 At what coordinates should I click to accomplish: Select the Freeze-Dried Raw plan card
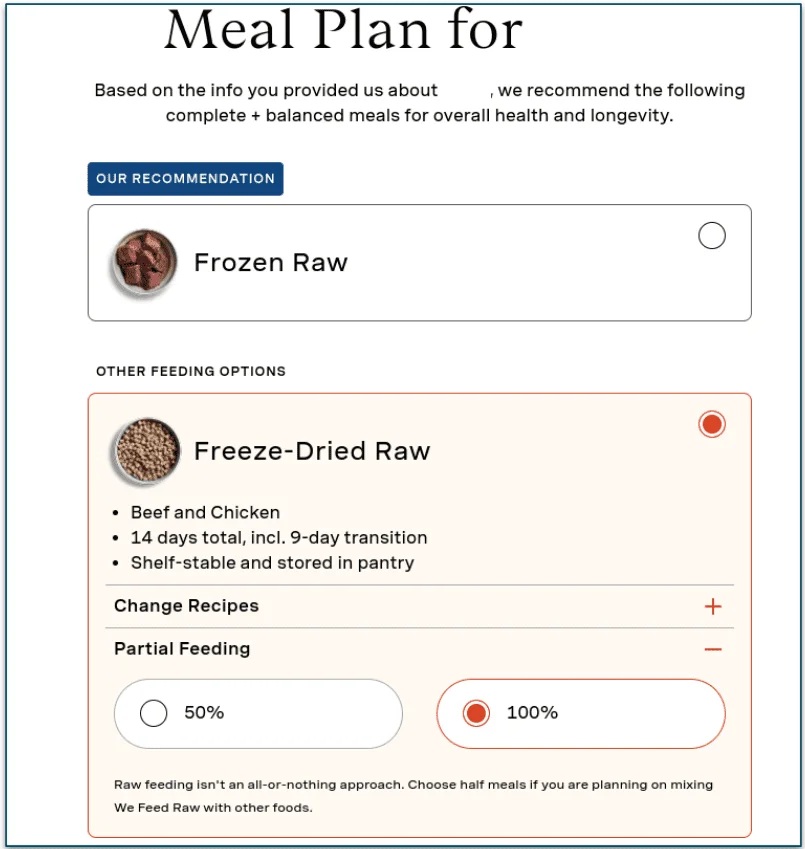click(x=420, y=450)
